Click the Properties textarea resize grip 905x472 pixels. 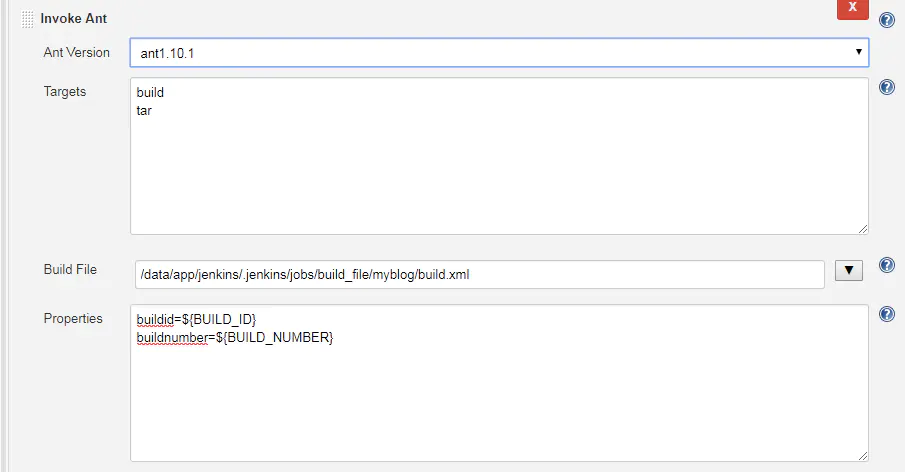[862, 456]
